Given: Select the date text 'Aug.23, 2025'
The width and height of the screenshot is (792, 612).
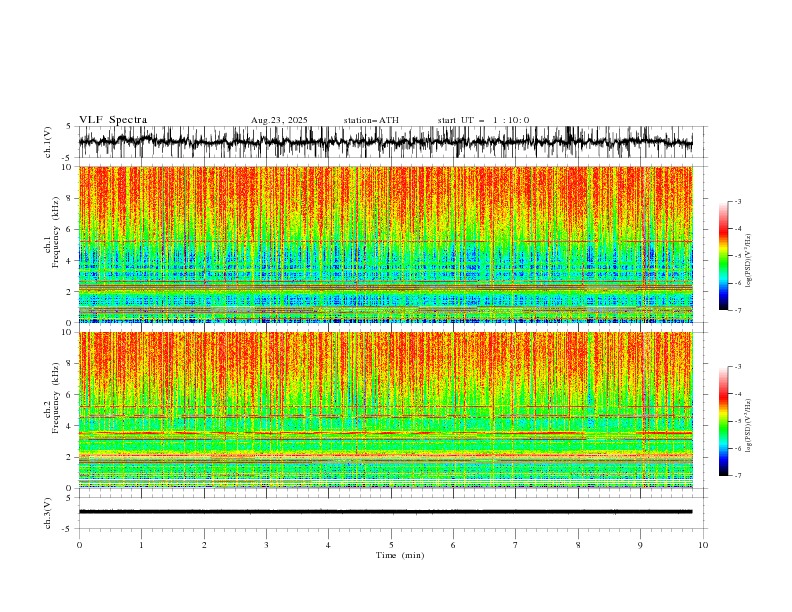Looking at the screenshot, I should [x=279, y=120].
